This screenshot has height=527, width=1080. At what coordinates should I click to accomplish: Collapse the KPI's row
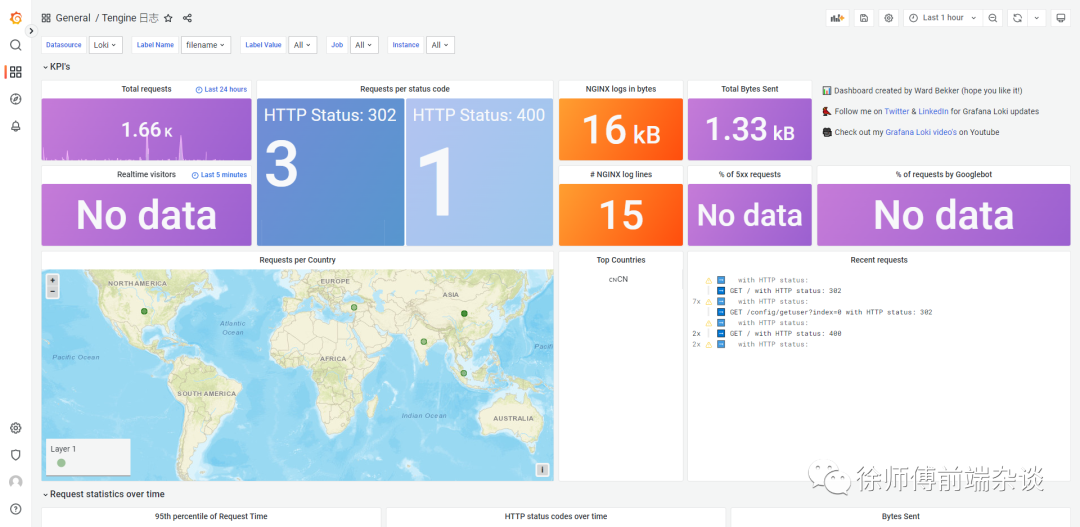click(56, 67)
